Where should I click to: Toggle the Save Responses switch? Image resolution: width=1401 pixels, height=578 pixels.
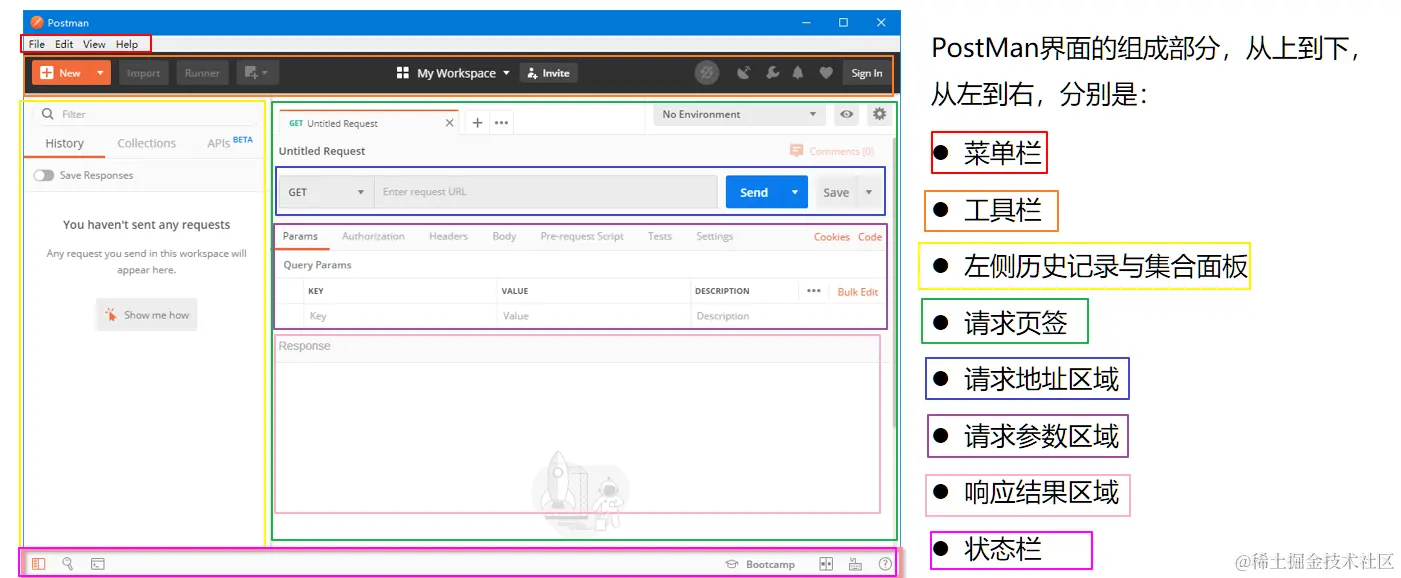tap(43, 175)
